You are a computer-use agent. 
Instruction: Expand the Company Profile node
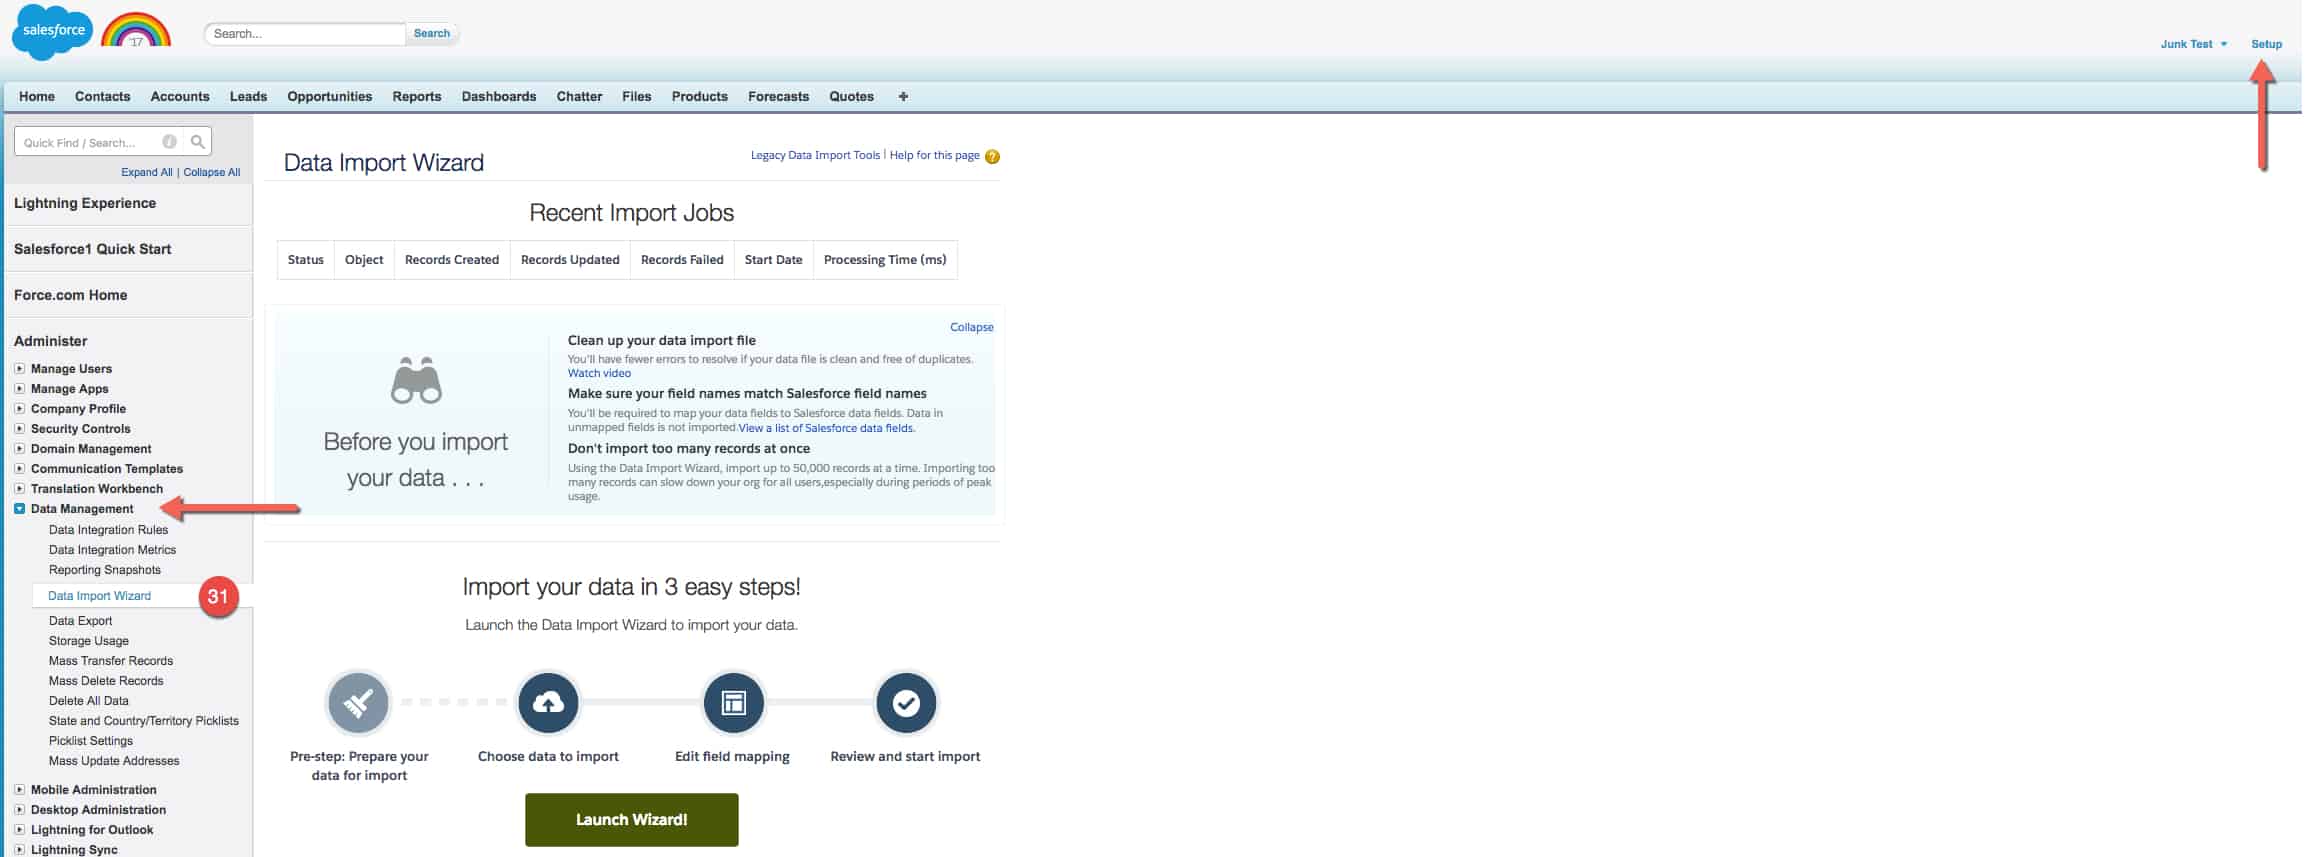click(19, 408)
